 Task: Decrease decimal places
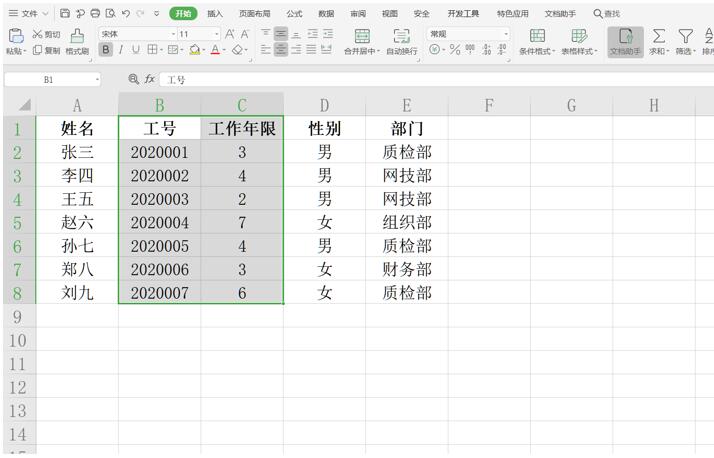[502, 49]
